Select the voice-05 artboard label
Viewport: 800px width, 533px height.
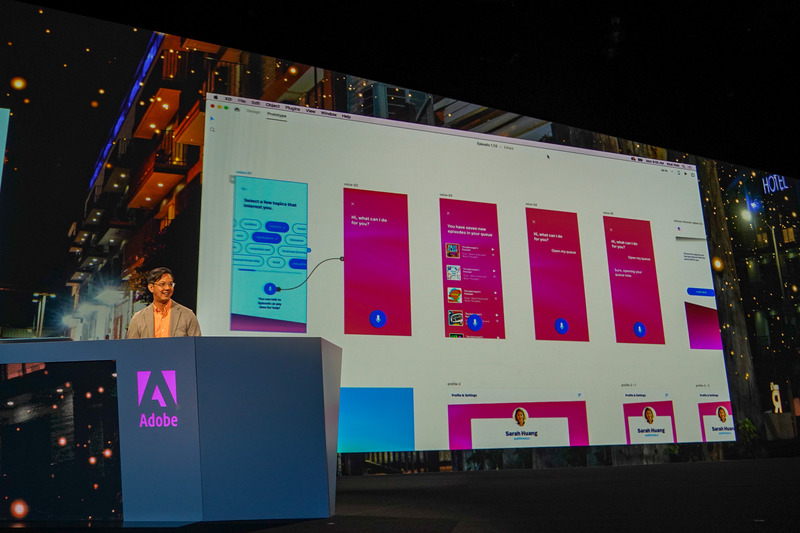608,213
